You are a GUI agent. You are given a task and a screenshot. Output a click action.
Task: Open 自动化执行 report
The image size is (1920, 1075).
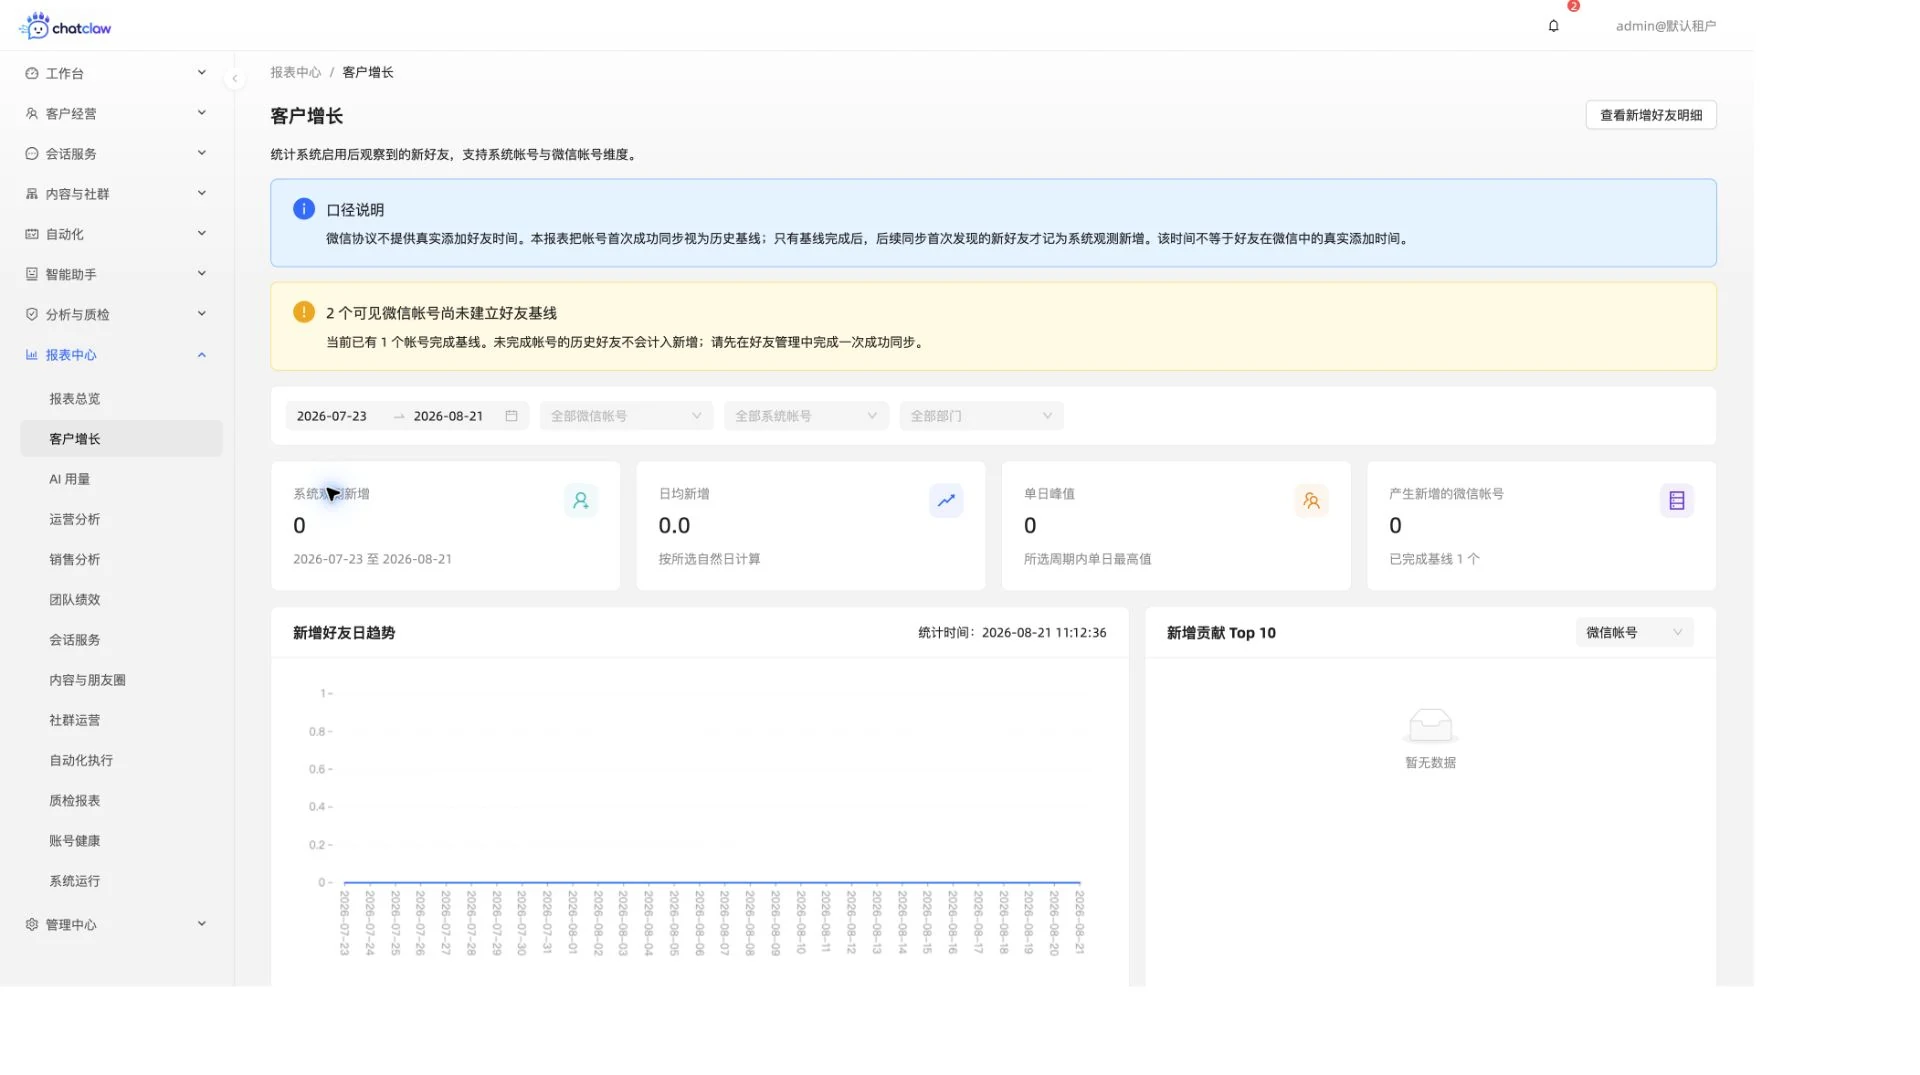click(x=121, y=760)
